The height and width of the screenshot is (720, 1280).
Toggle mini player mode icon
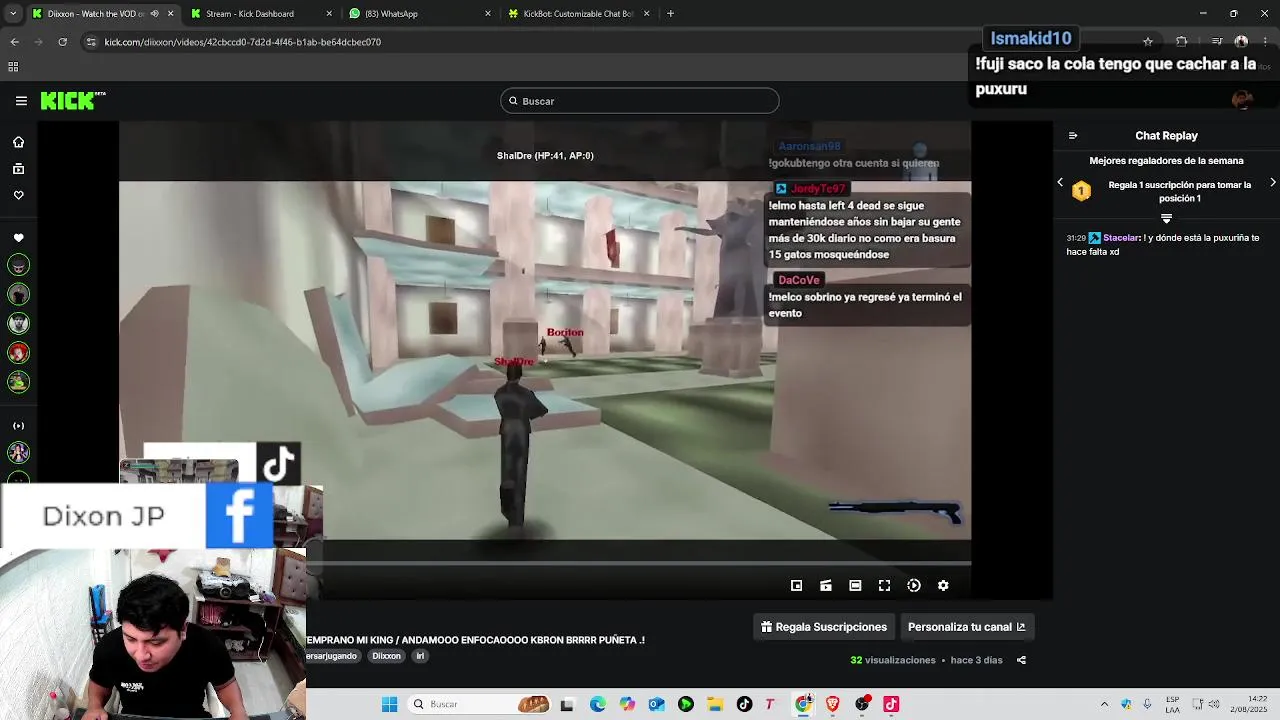(796, 586)
